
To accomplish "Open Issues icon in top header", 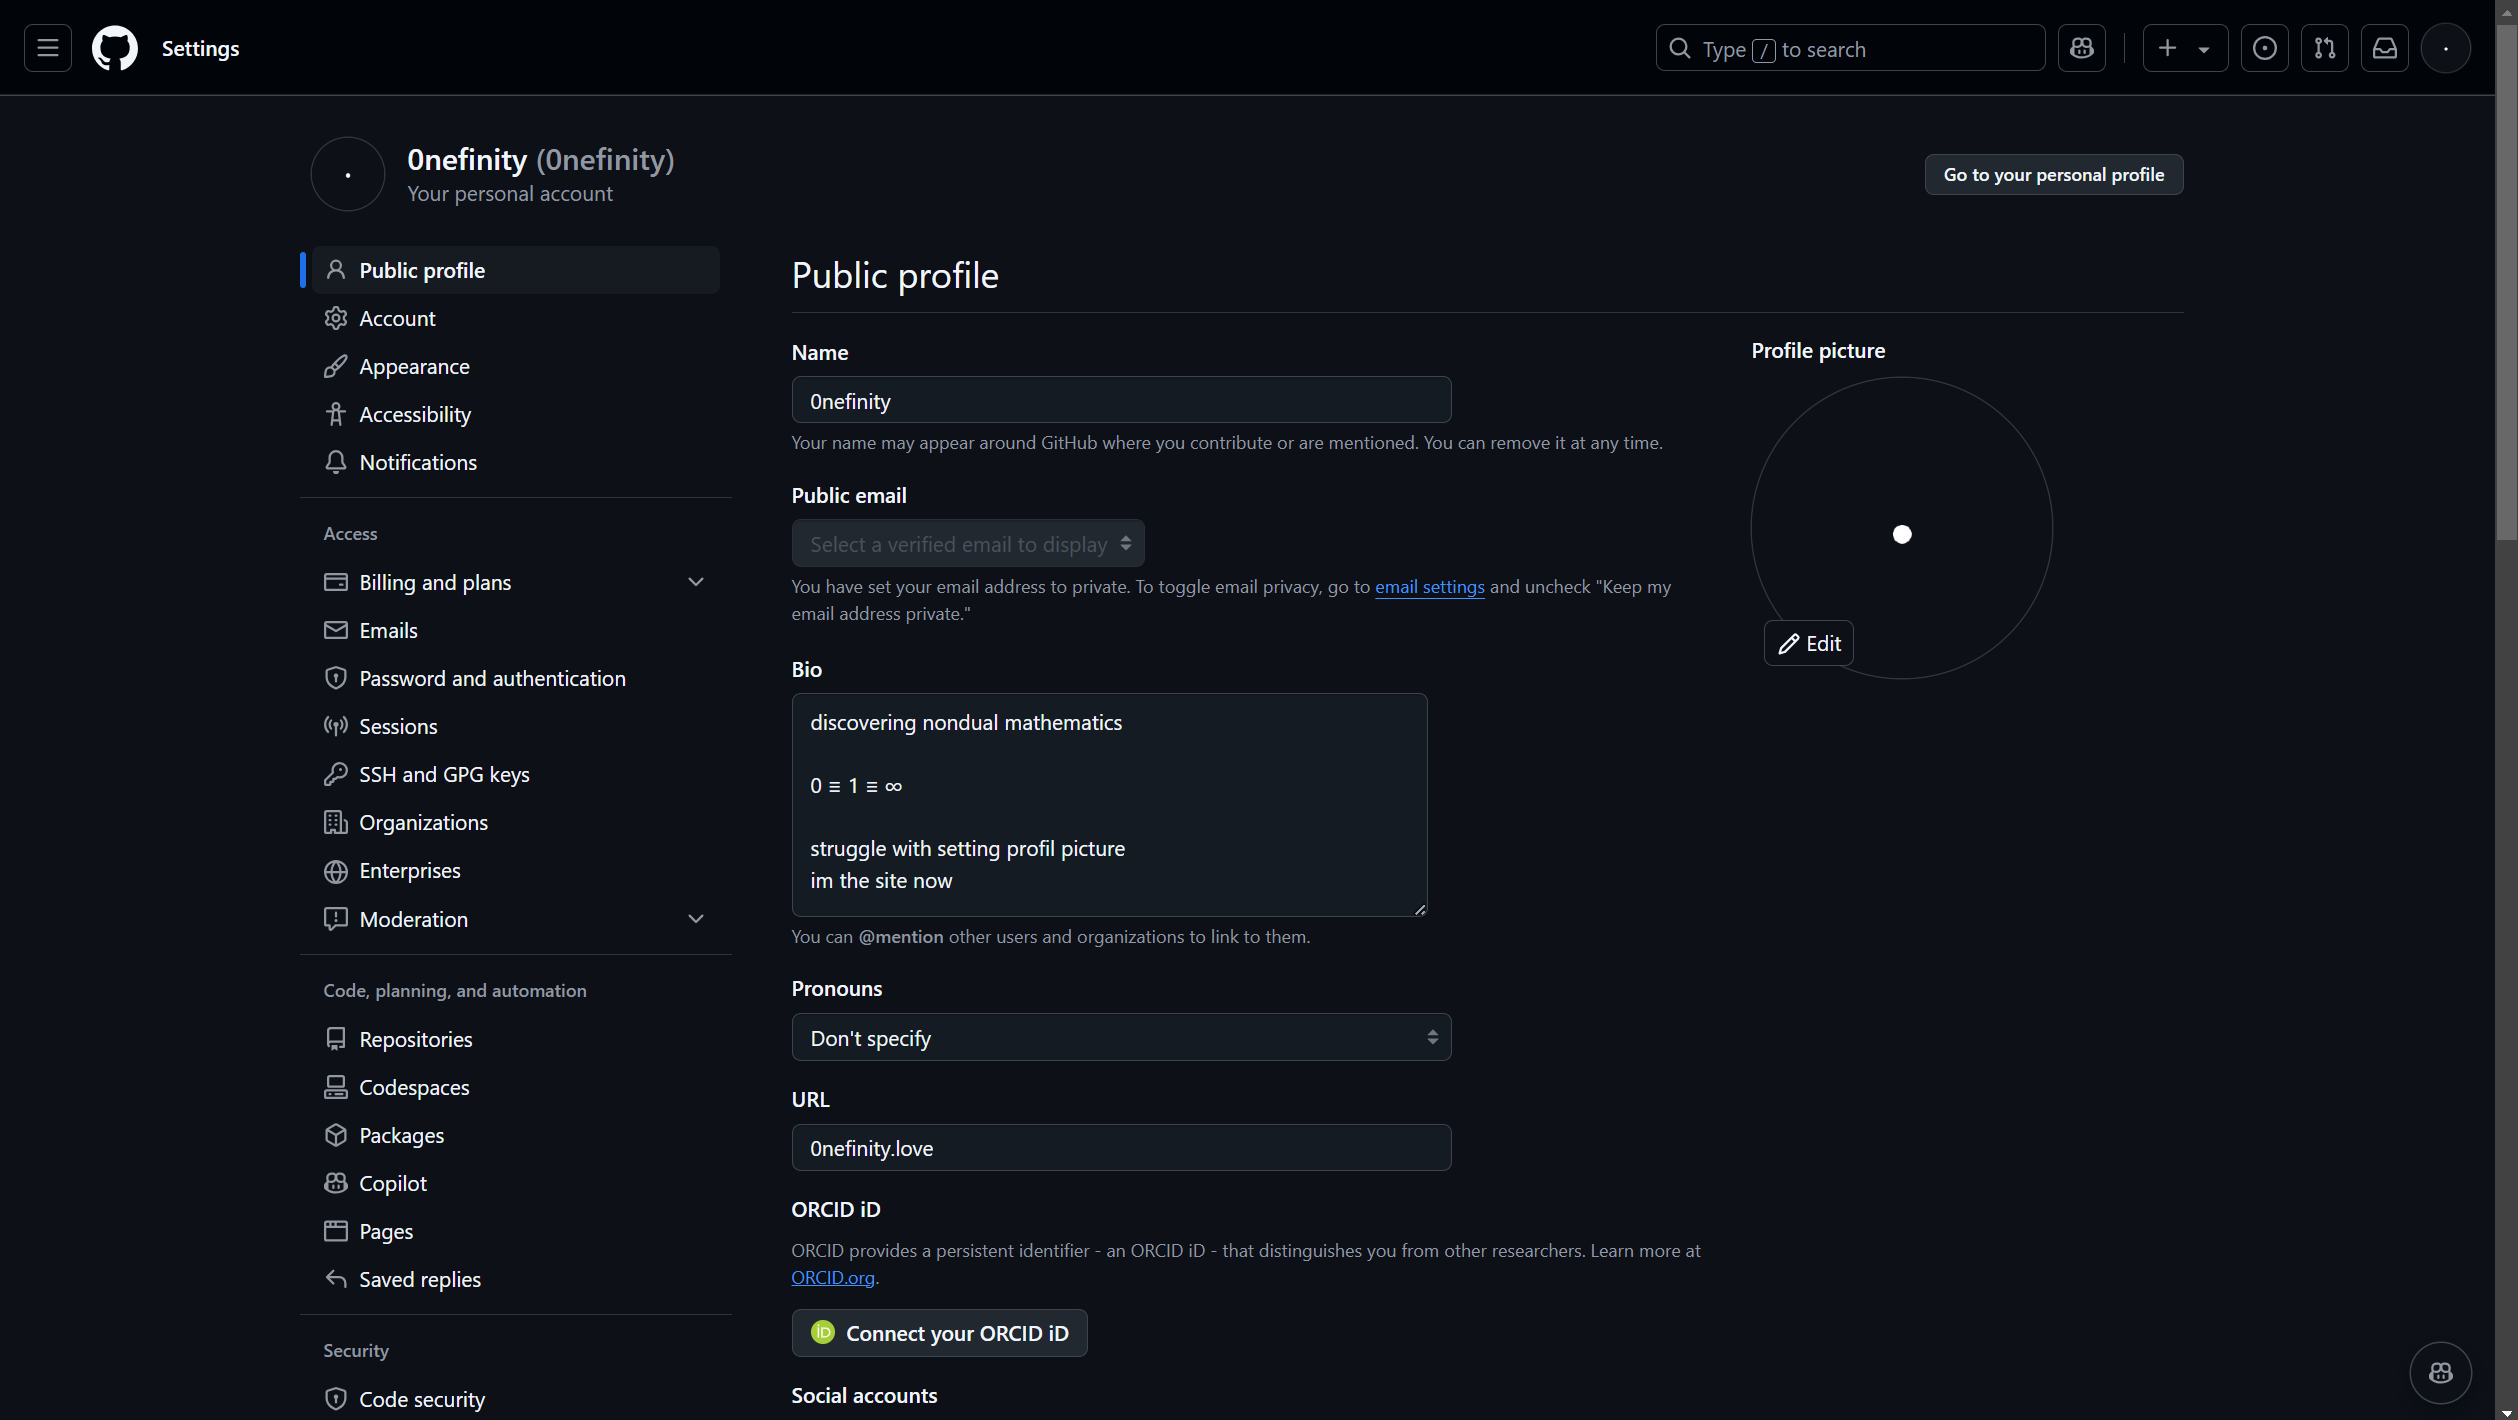I will [x=2264, y=48].
